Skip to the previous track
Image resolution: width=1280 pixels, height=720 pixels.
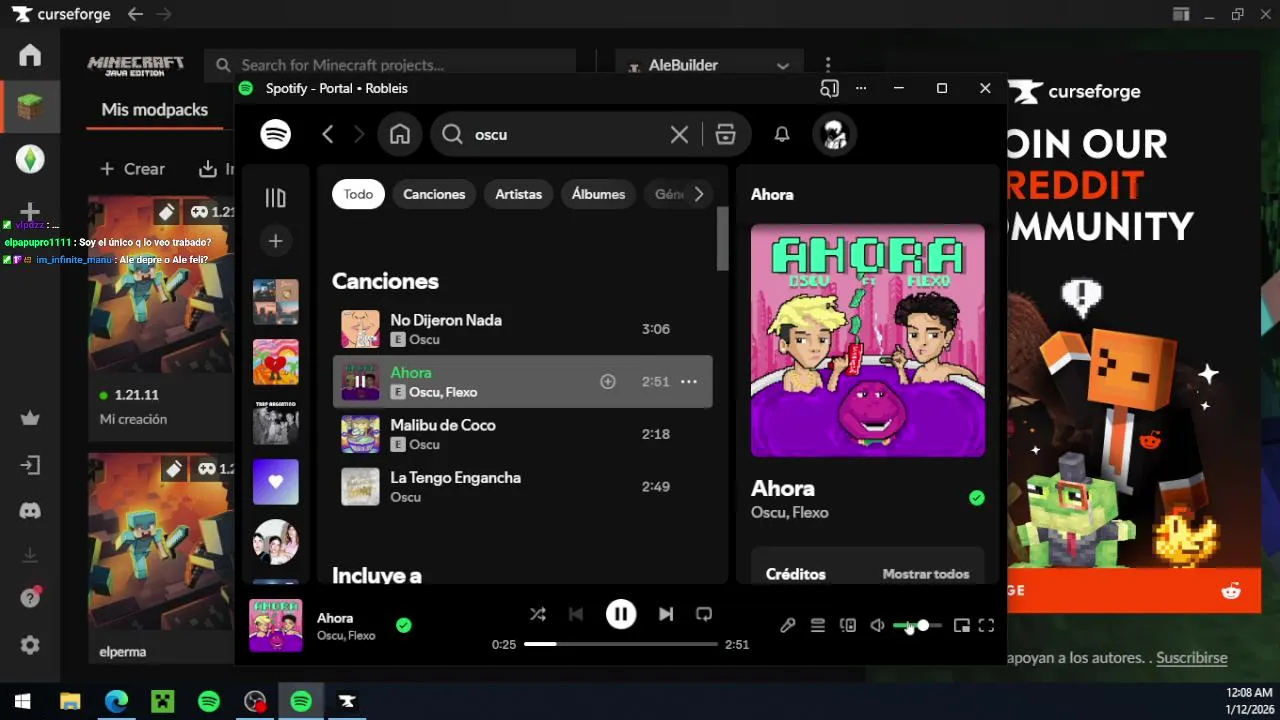tap(576, 614)
